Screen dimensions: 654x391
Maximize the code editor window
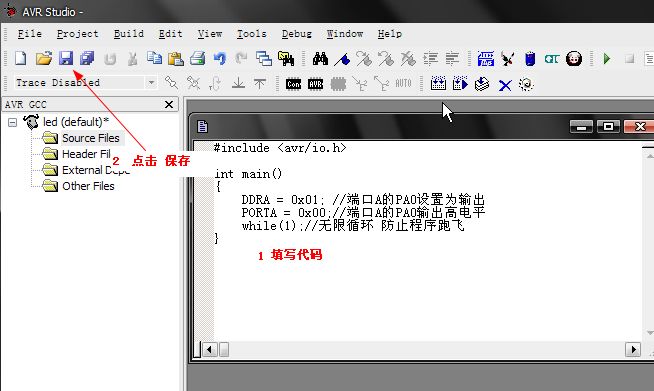pos(608,126)
